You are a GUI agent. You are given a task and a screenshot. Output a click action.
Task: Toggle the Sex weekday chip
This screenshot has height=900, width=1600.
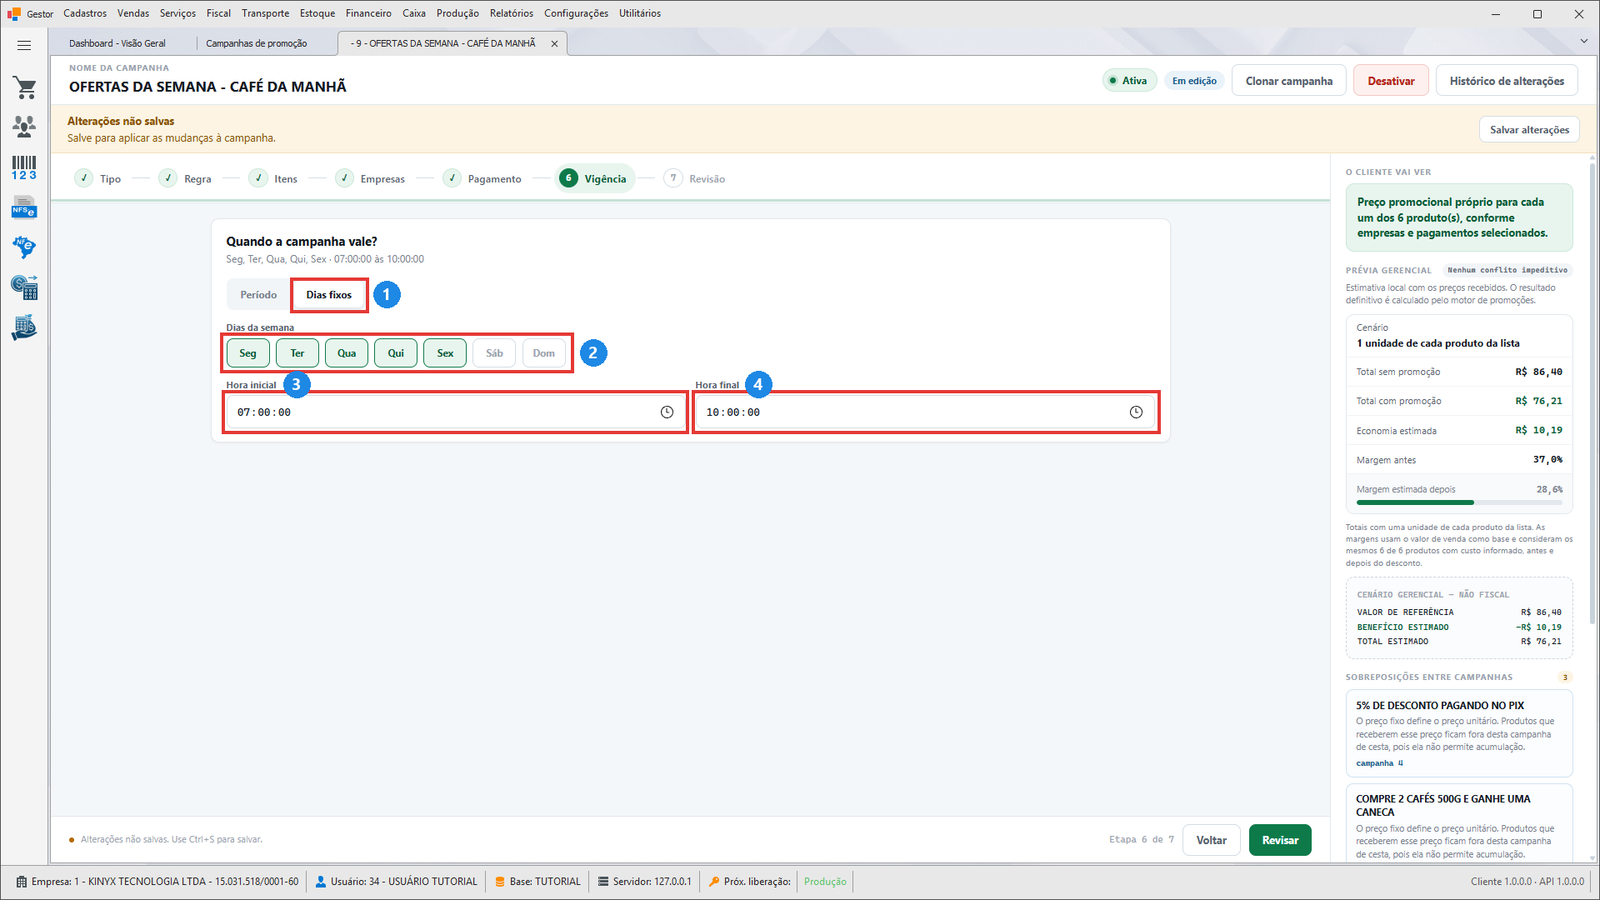coord(445,353)
